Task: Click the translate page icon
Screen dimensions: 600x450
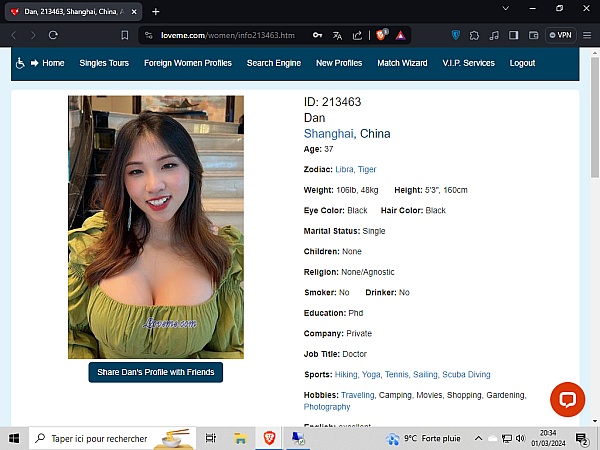Action: 337,36
